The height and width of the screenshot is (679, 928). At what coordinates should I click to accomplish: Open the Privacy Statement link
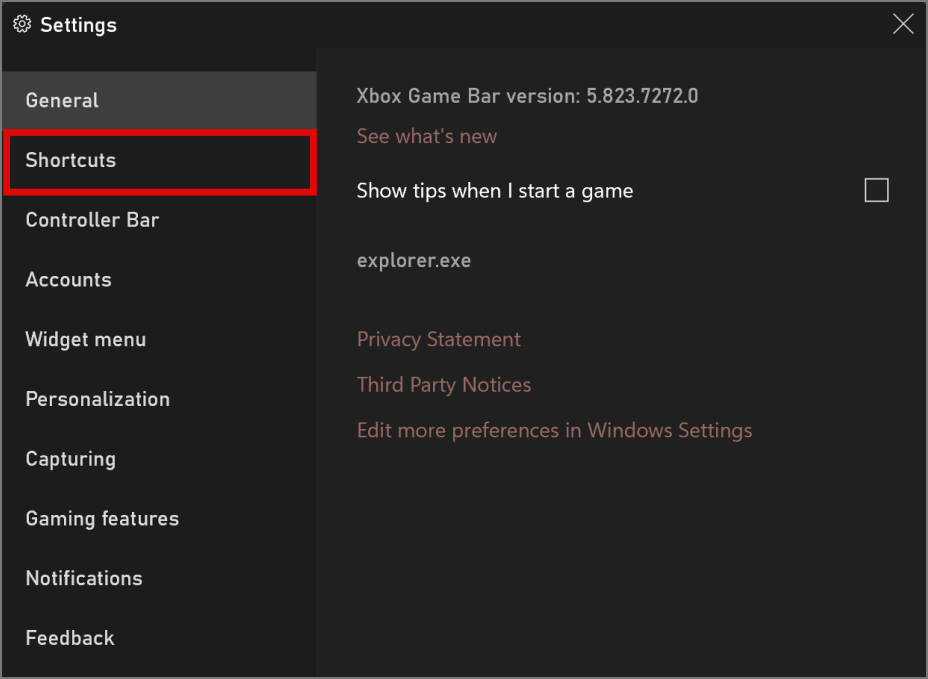439,339
